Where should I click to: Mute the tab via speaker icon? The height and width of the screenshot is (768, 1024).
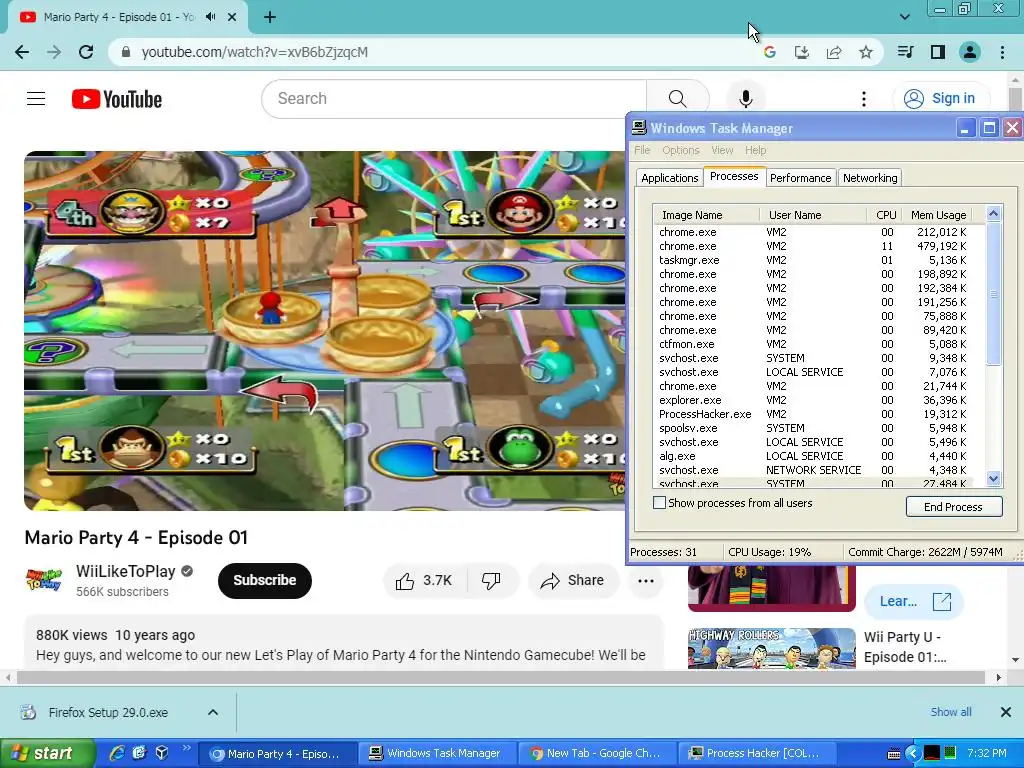[210, 17]
